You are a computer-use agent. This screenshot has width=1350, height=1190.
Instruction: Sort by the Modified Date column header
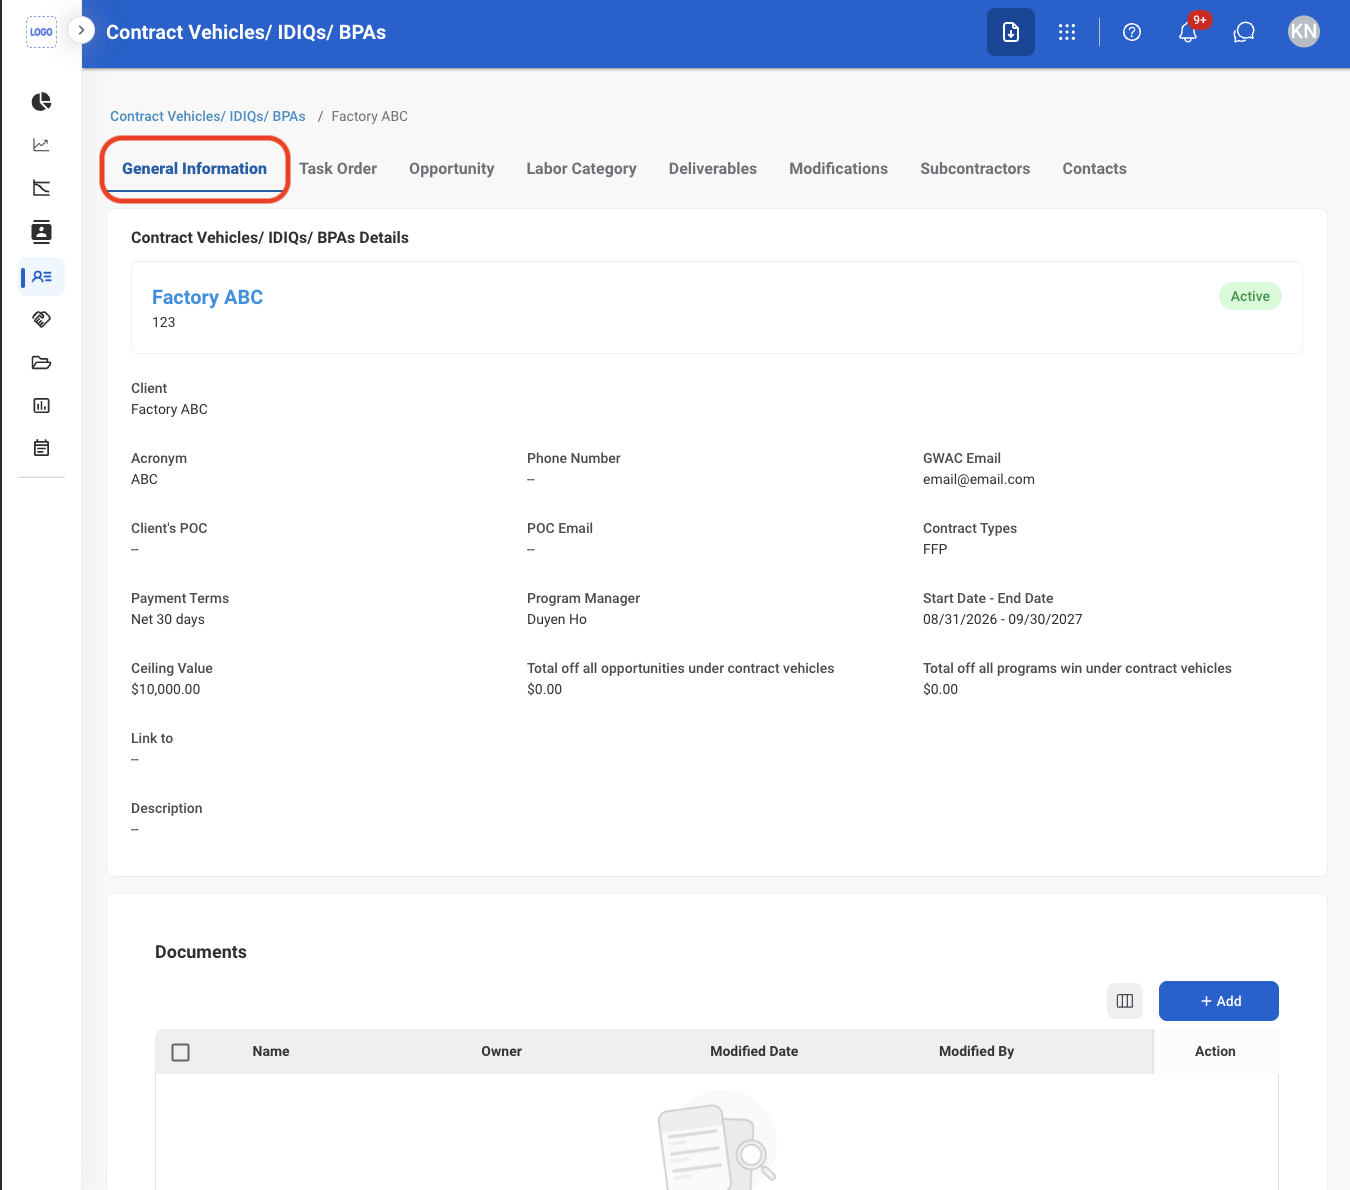pos(754,1051)
